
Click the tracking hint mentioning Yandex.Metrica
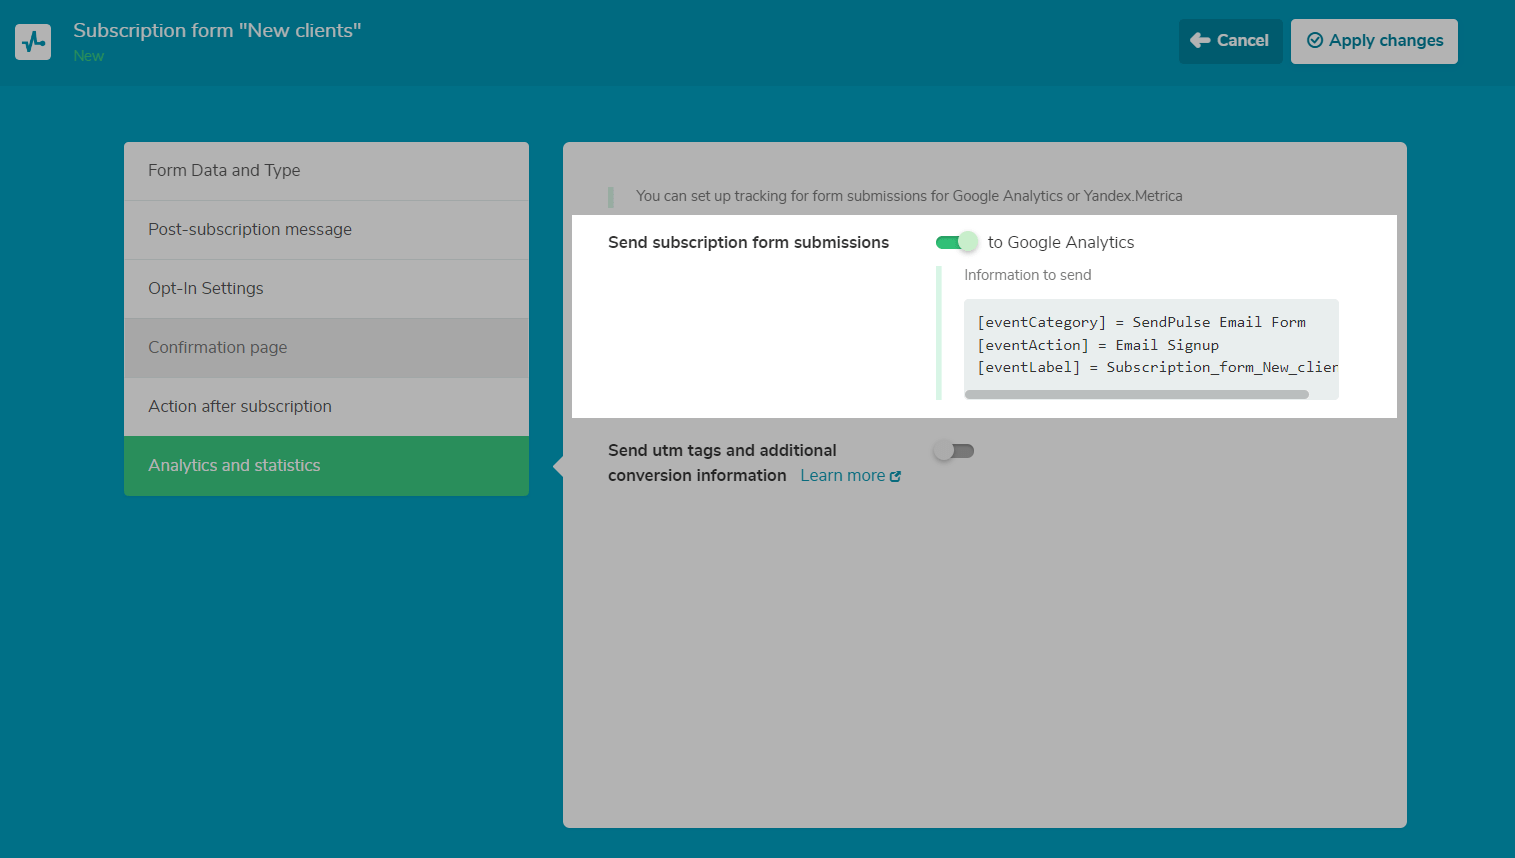[909, 196]
